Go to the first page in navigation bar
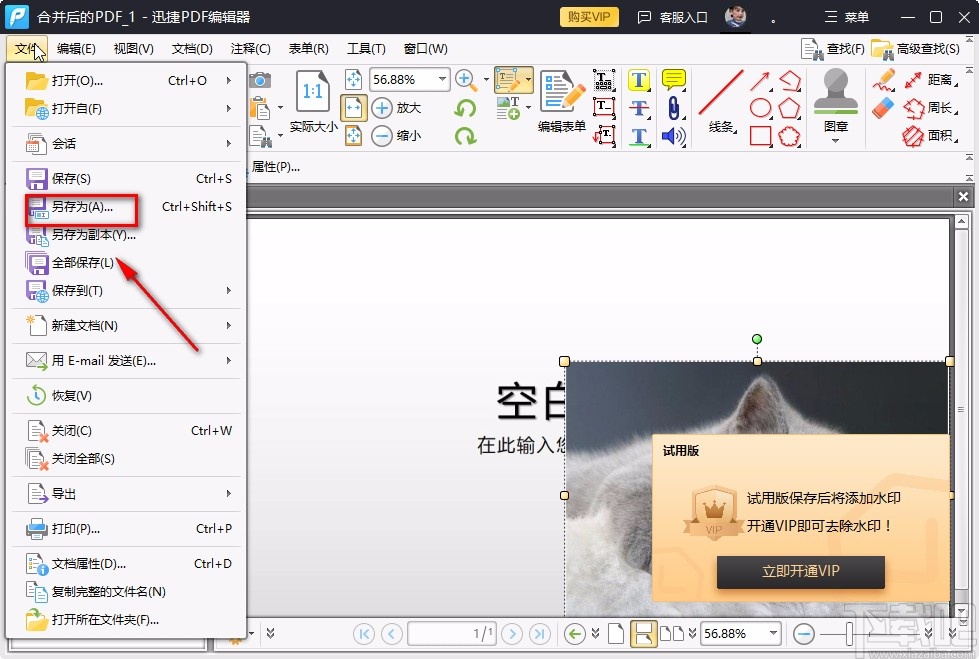The width and height of the screenshot is (979, 659). 364,633
